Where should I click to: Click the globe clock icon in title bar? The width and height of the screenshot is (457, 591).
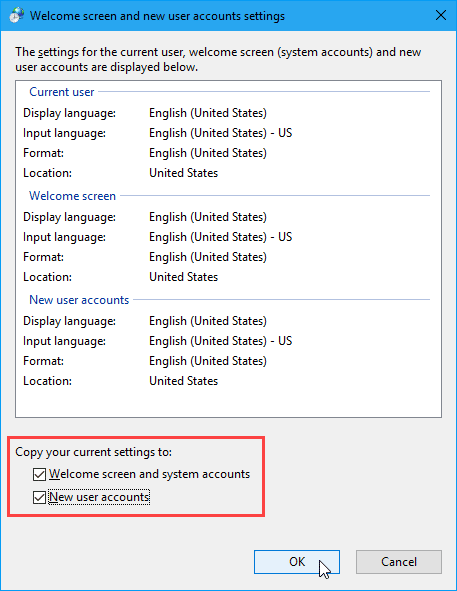point(16,15)
